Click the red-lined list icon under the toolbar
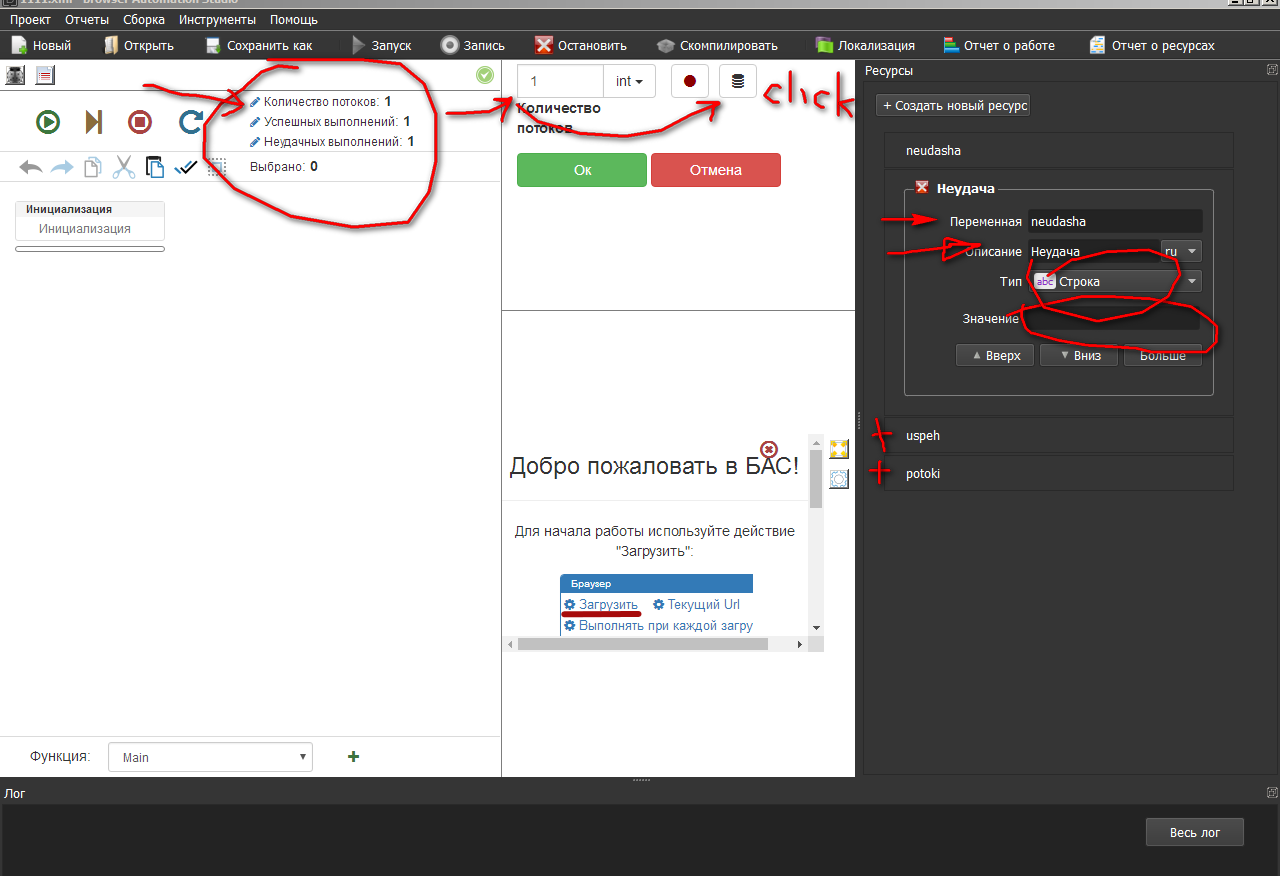Viewport: 1280px width, 876px height. 45,75
